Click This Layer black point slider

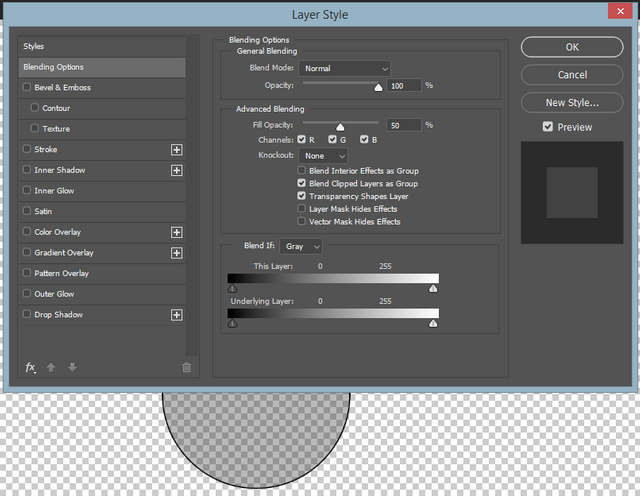(x=232, y=289)
